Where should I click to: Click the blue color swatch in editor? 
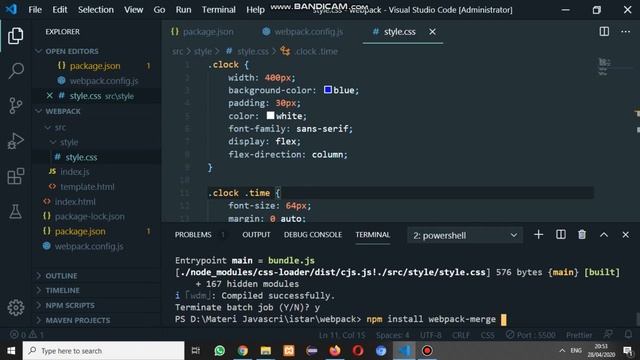[x=328, y=90]
